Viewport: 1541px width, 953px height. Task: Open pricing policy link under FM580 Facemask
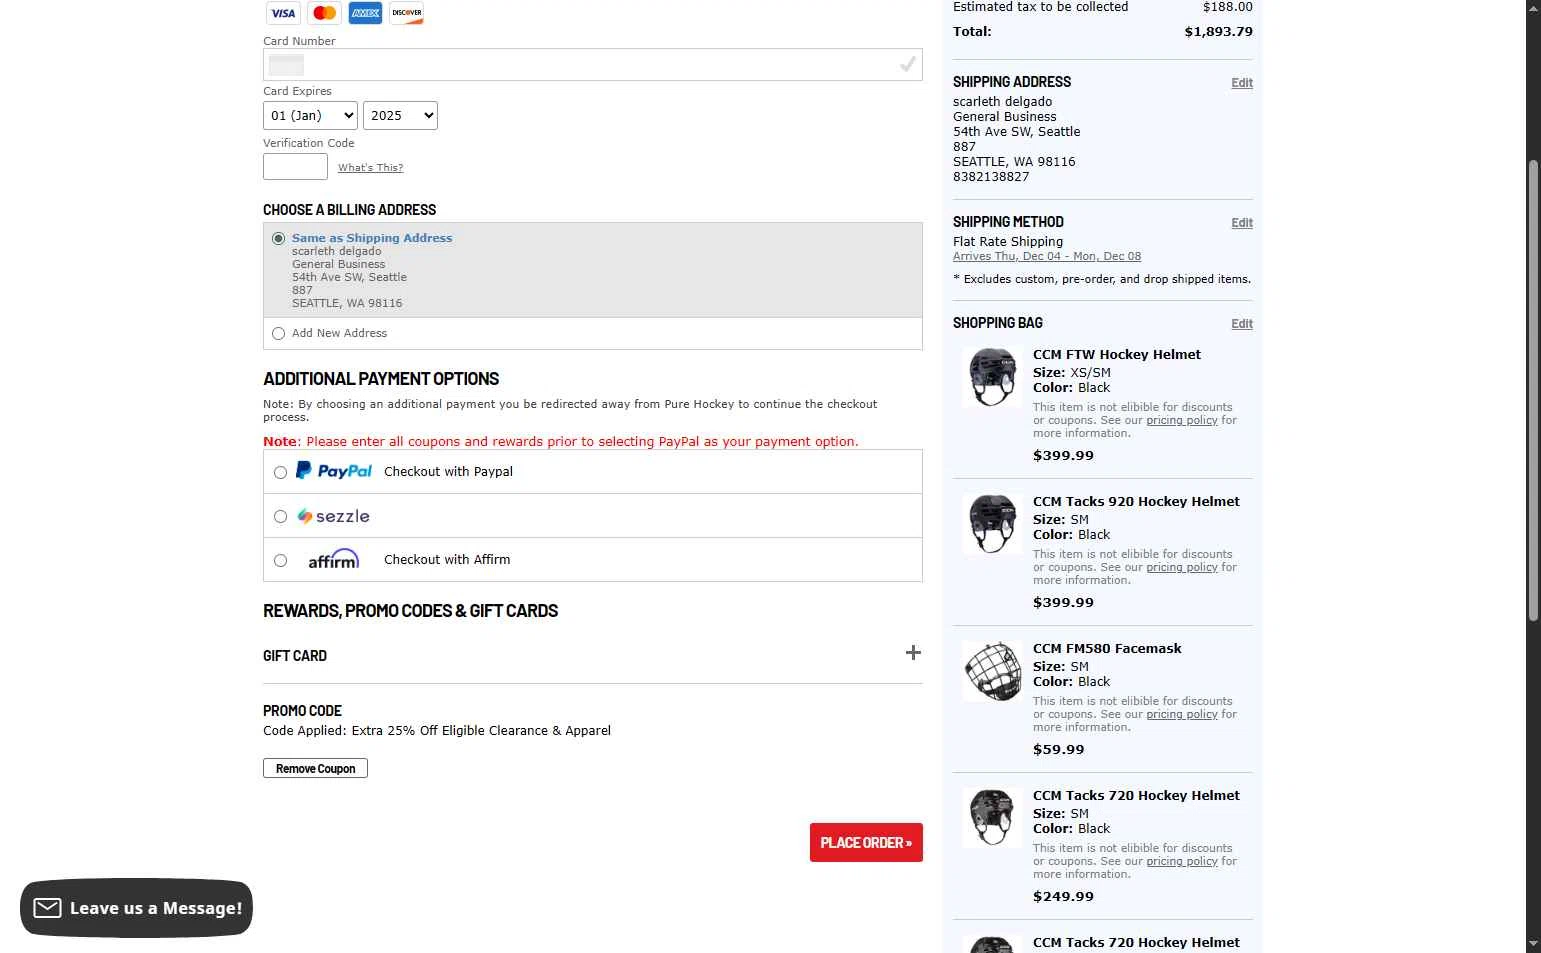click(x=1182, y=714)
